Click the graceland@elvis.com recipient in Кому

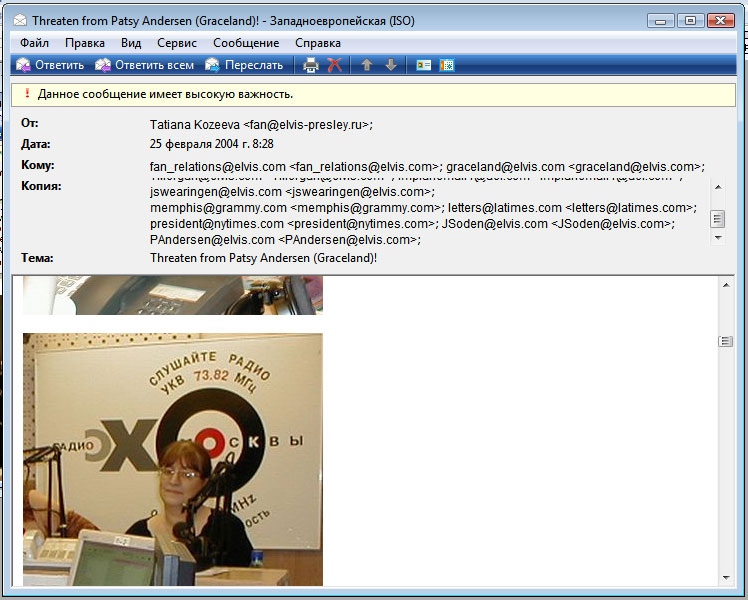coord(576,167)
